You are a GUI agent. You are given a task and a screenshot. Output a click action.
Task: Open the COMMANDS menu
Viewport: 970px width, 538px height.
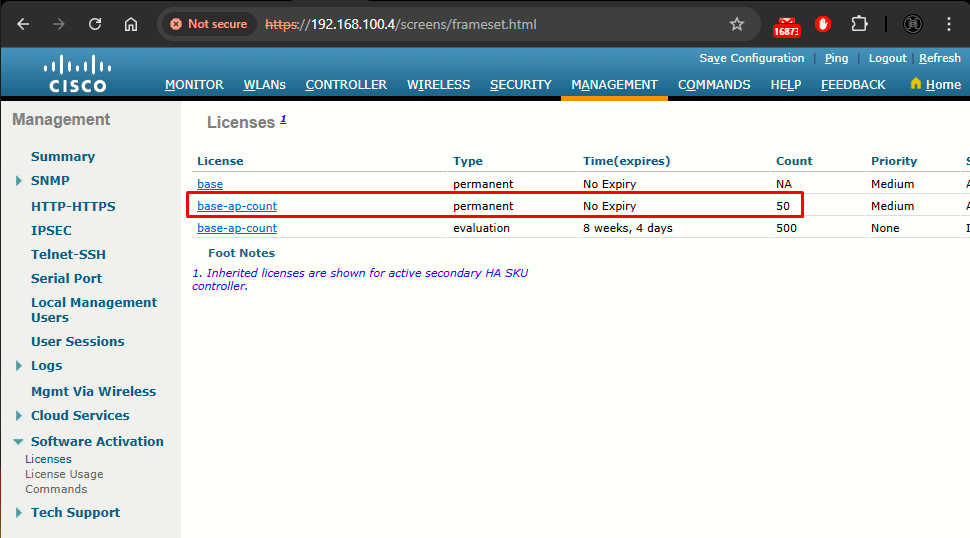coord(714,85)
